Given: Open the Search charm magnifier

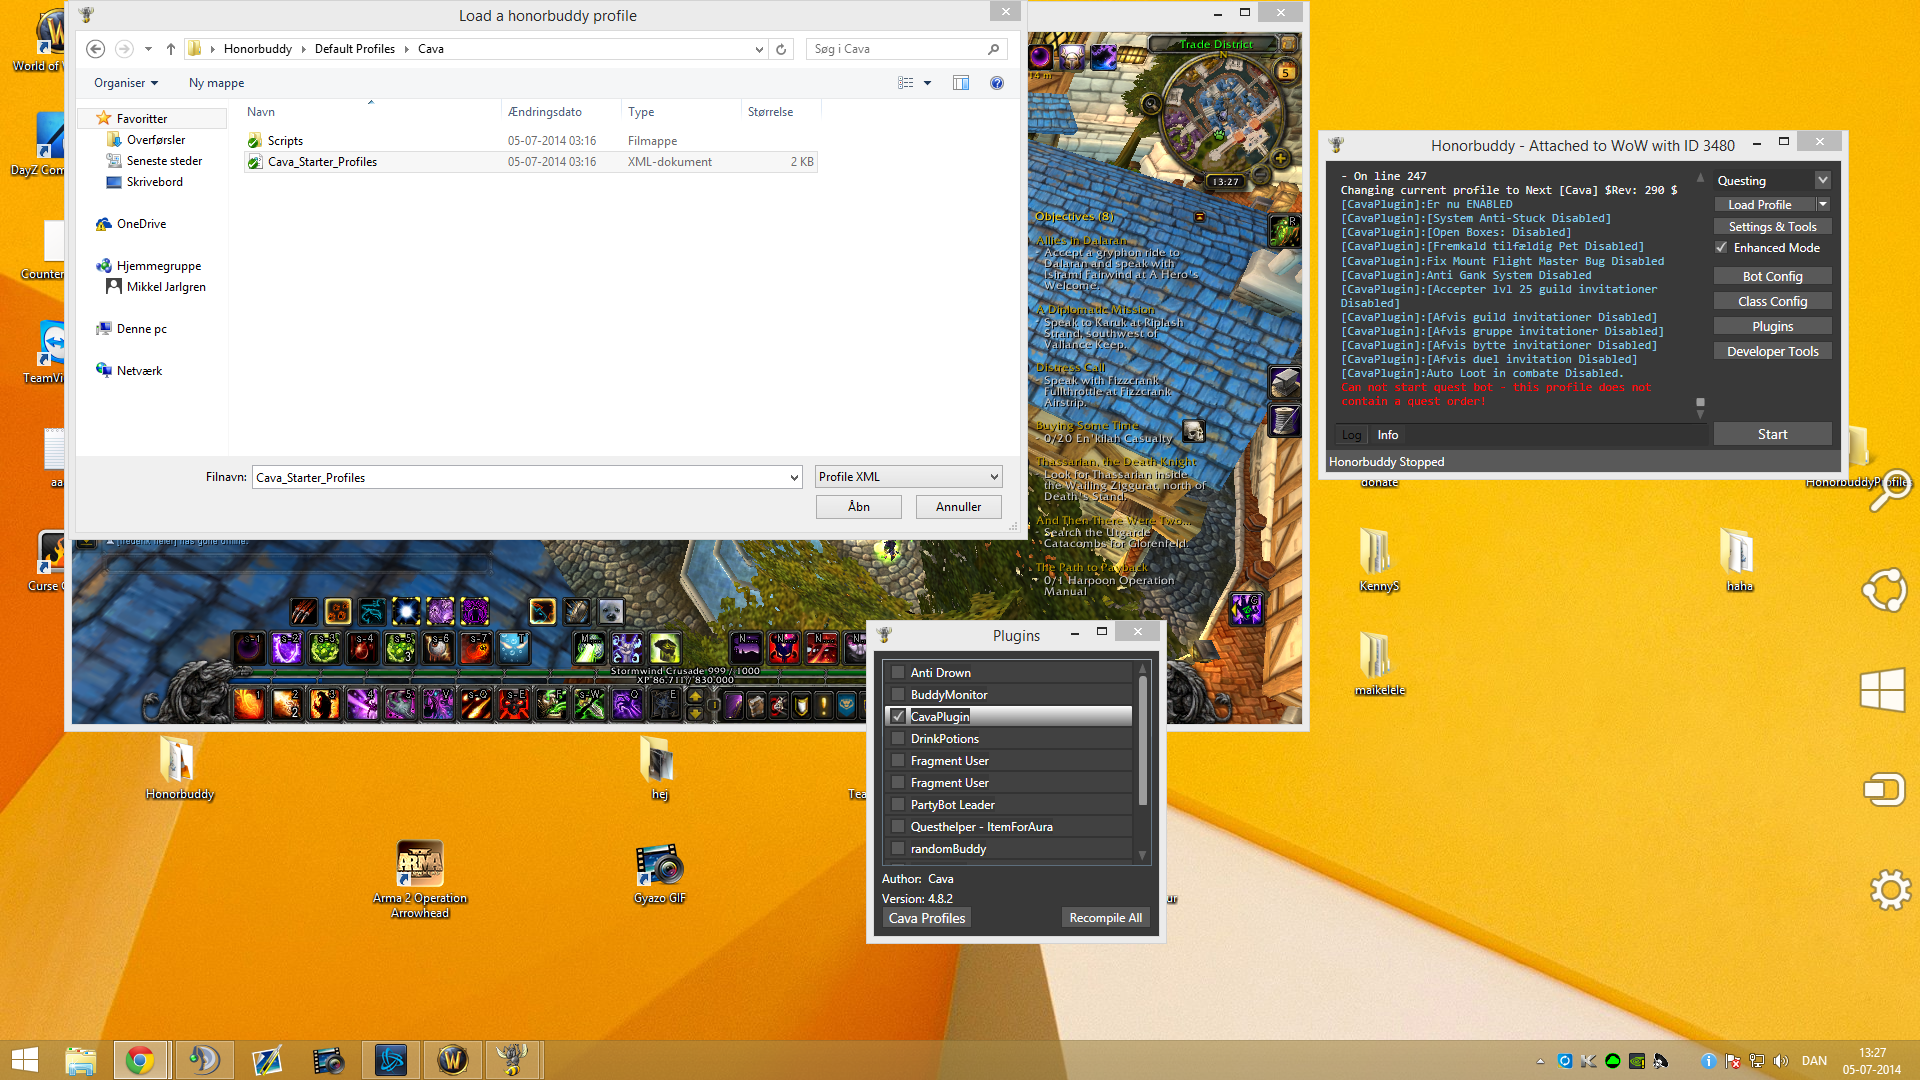Looking at the screenshot, I should click(x=1890, y=490).
